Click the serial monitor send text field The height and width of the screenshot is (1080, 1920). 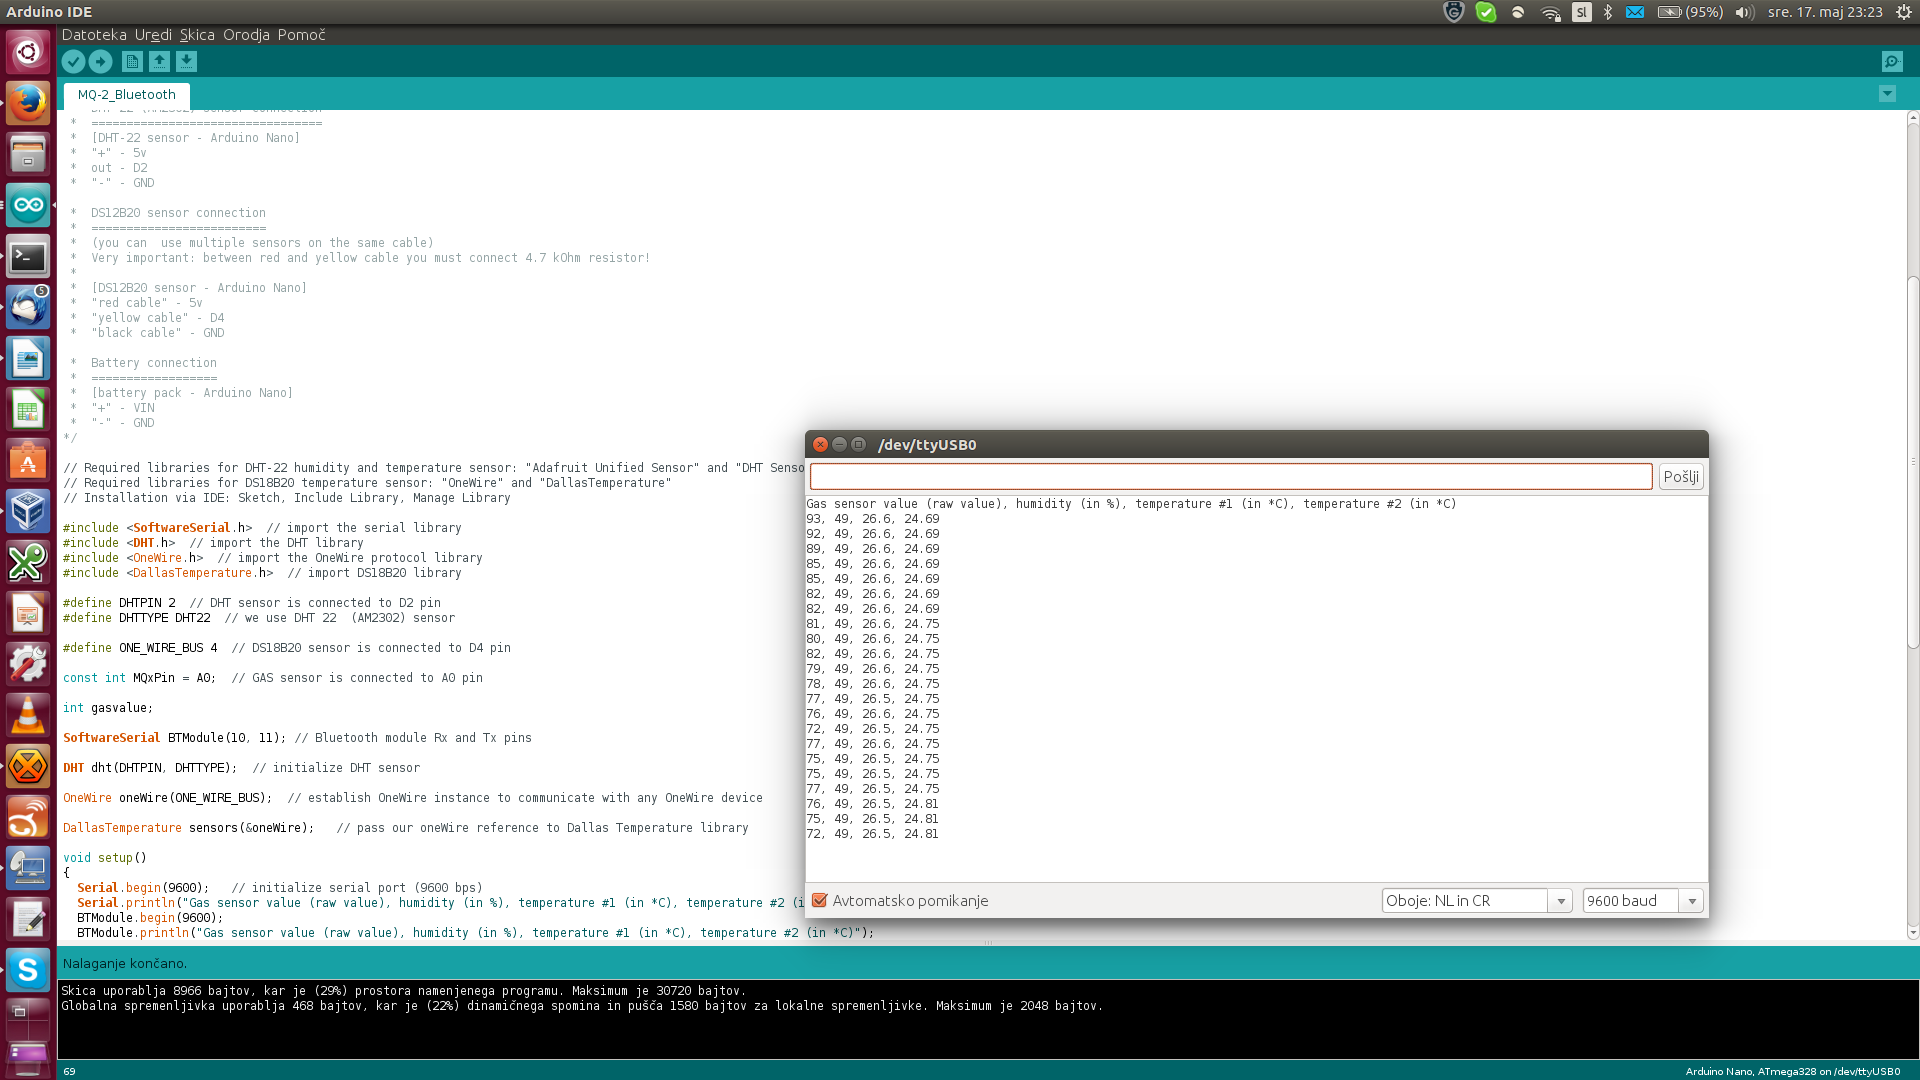1231,477
